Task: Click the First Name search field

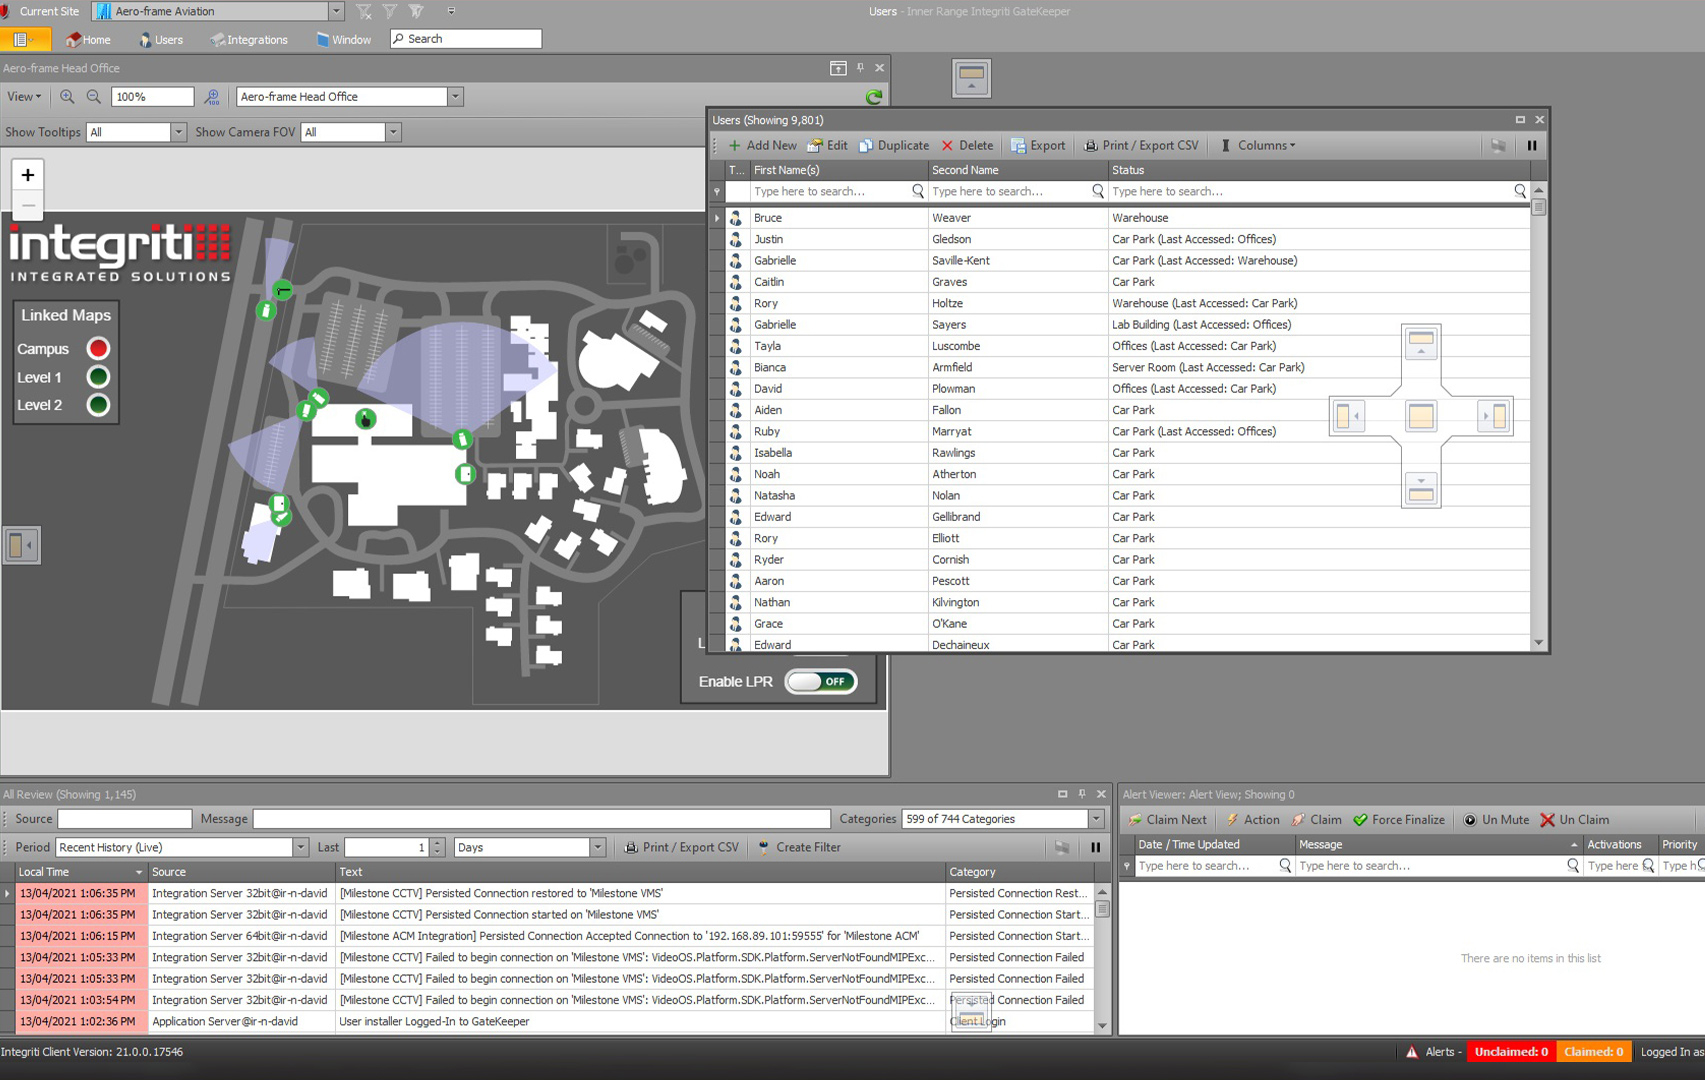Action: point(830,192)
